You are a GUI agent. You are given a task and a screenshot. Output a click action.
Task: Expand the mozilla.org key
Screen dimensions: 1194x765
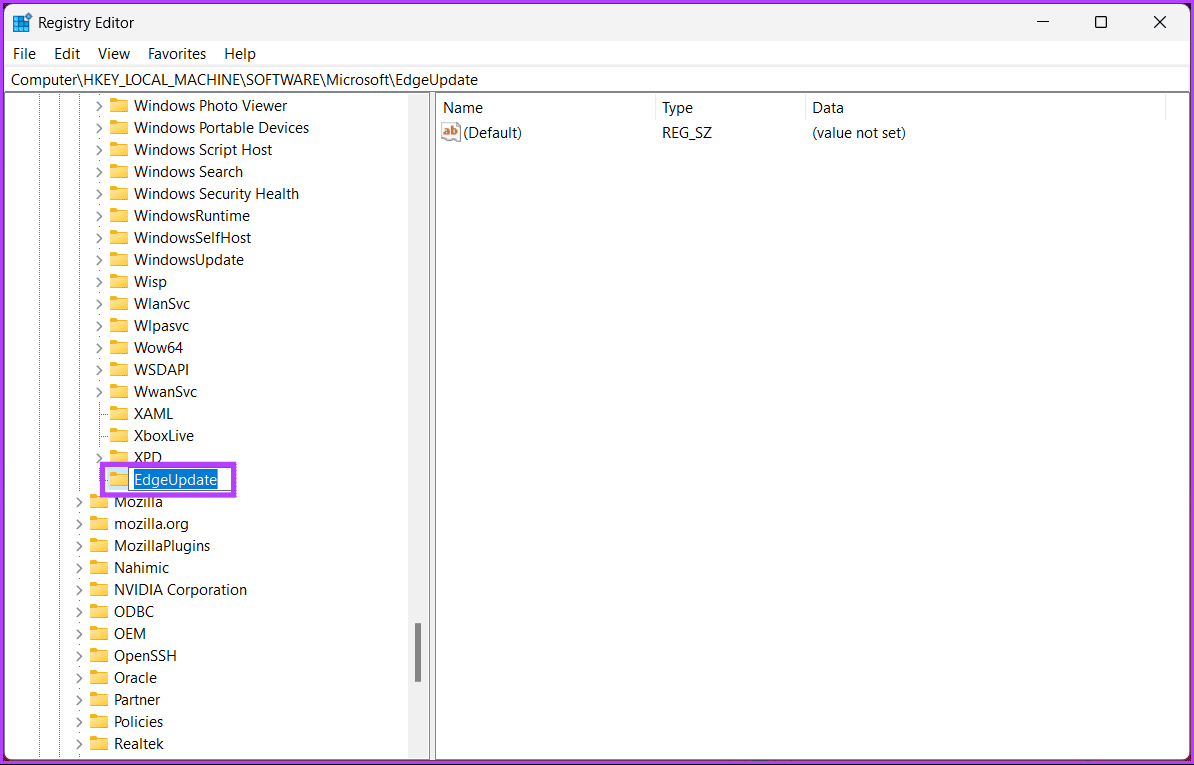click(79, 524)
